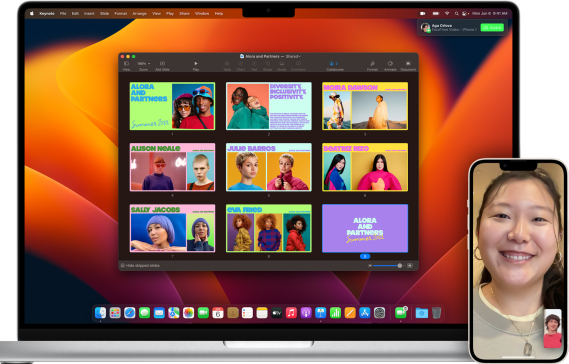Open the Share menu

click(184, 13)
